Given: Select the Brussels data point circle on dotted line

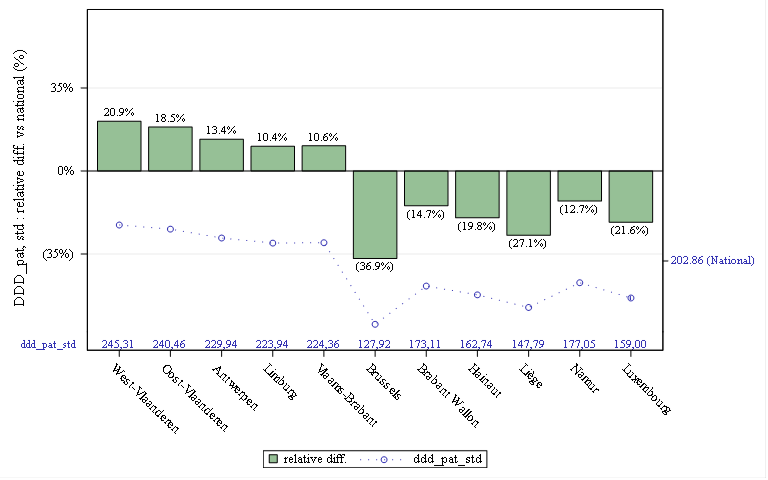Looking at the screenshot, I should coord(375,324).
